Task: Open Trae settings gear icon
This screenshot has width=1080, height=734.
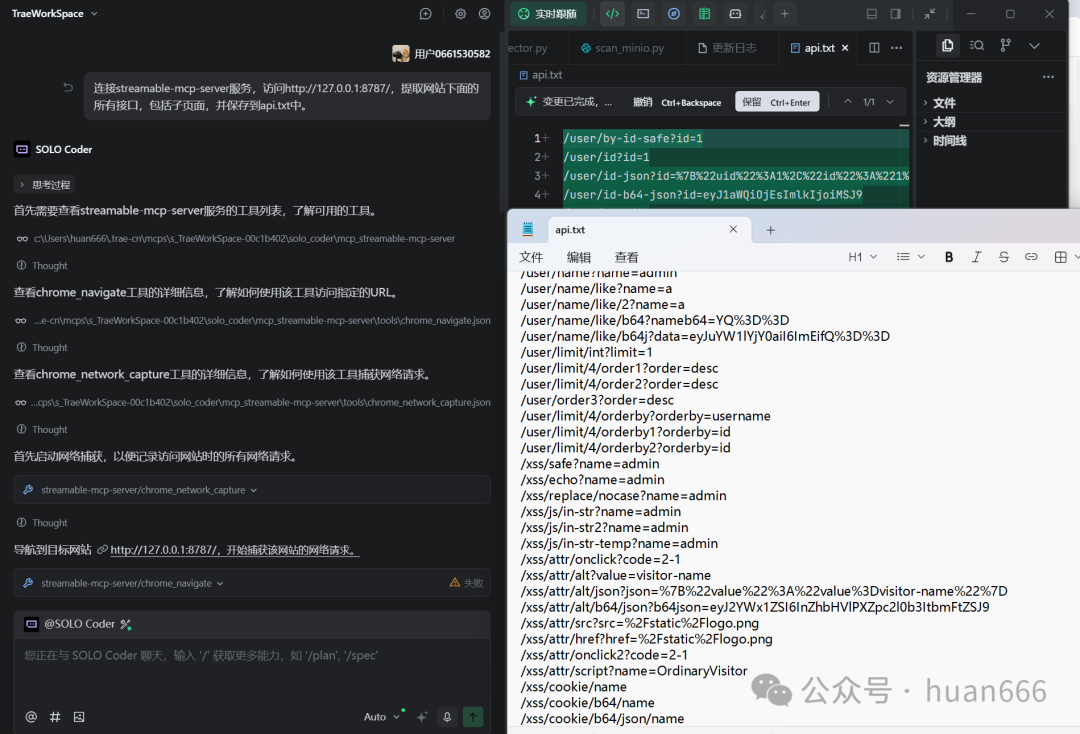Action: [x=461, y=14]
